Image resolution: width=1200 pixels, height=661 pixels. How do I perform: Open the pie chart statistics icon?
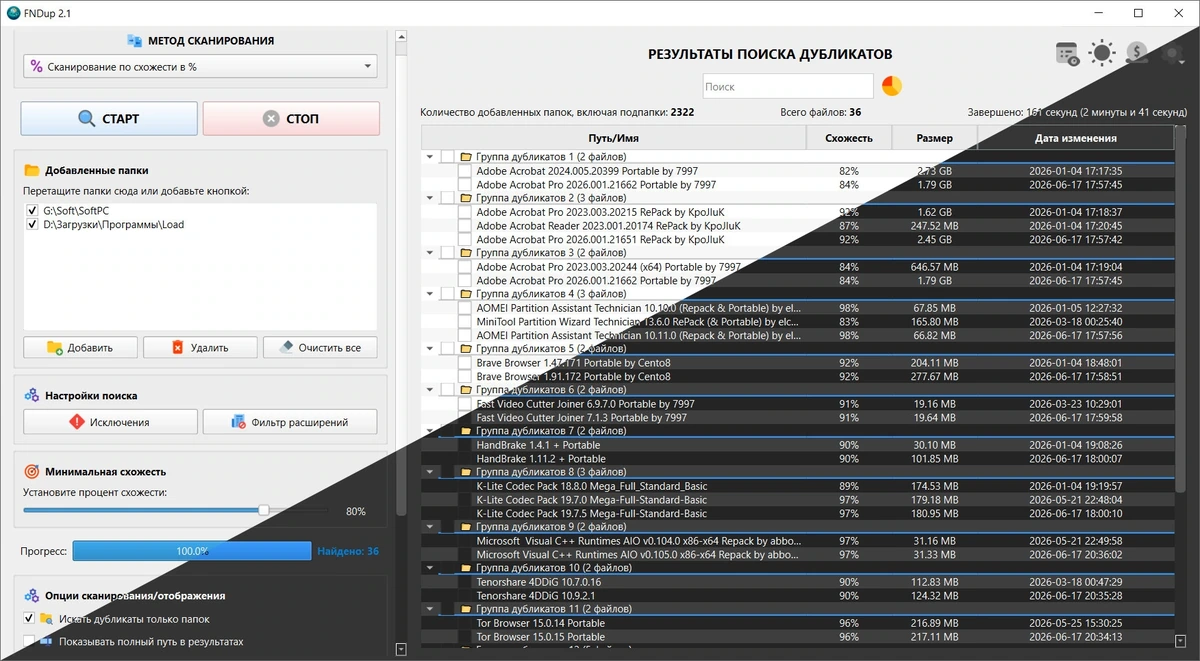pos(891,86)
